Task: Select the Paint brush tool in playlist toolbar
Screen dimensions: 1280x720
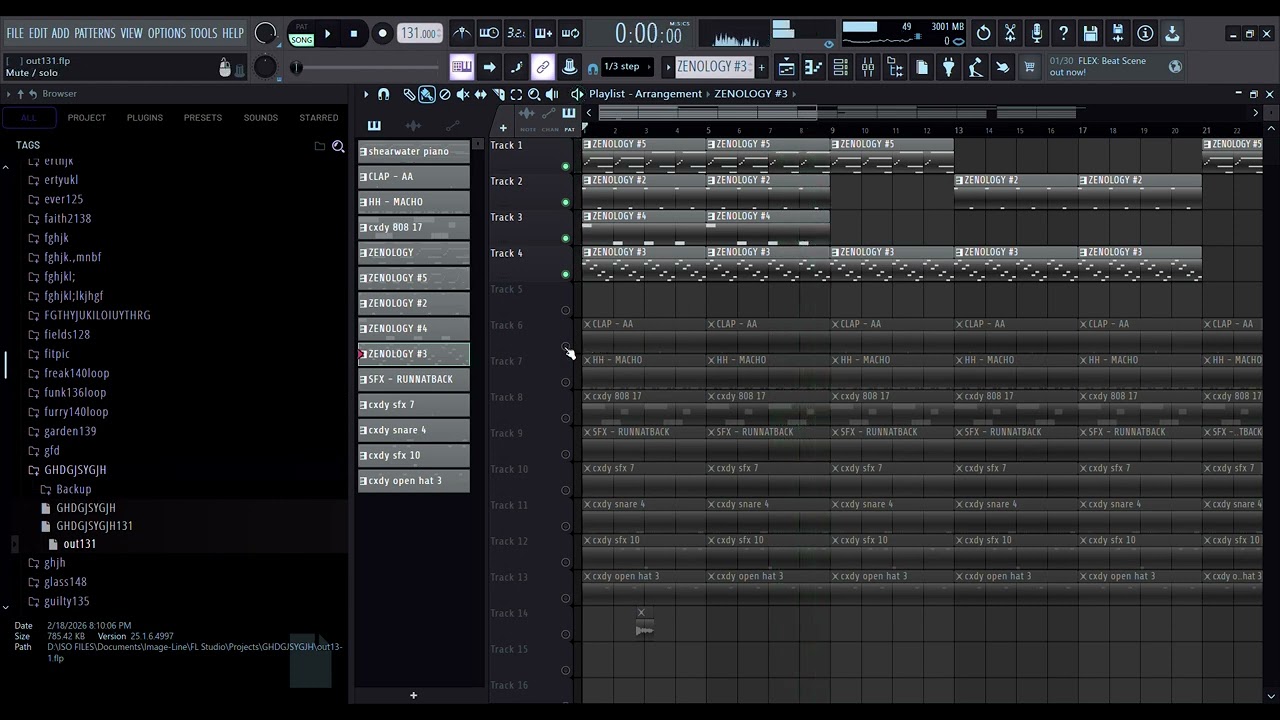Action: [x=427, y=94]
